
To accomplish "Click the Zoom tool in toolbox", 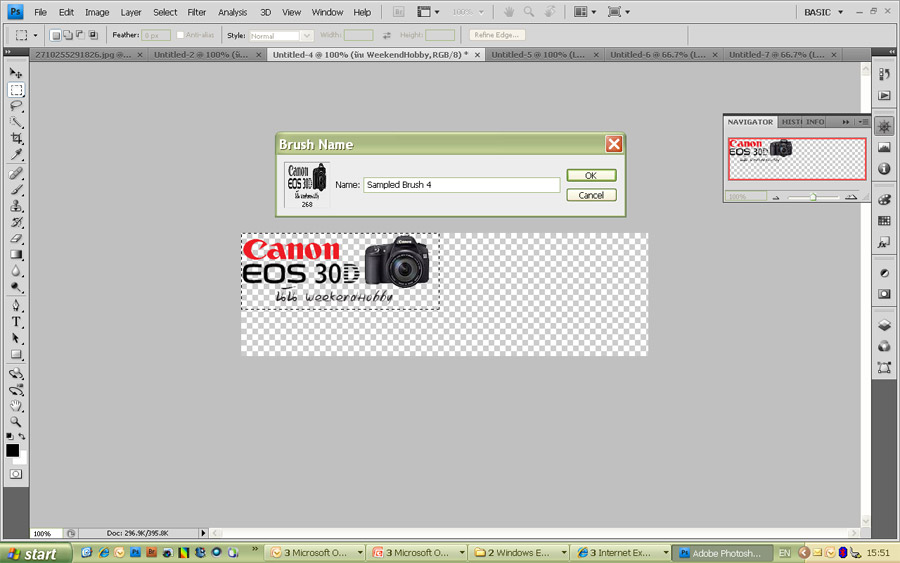I will [x=16, y=422].
